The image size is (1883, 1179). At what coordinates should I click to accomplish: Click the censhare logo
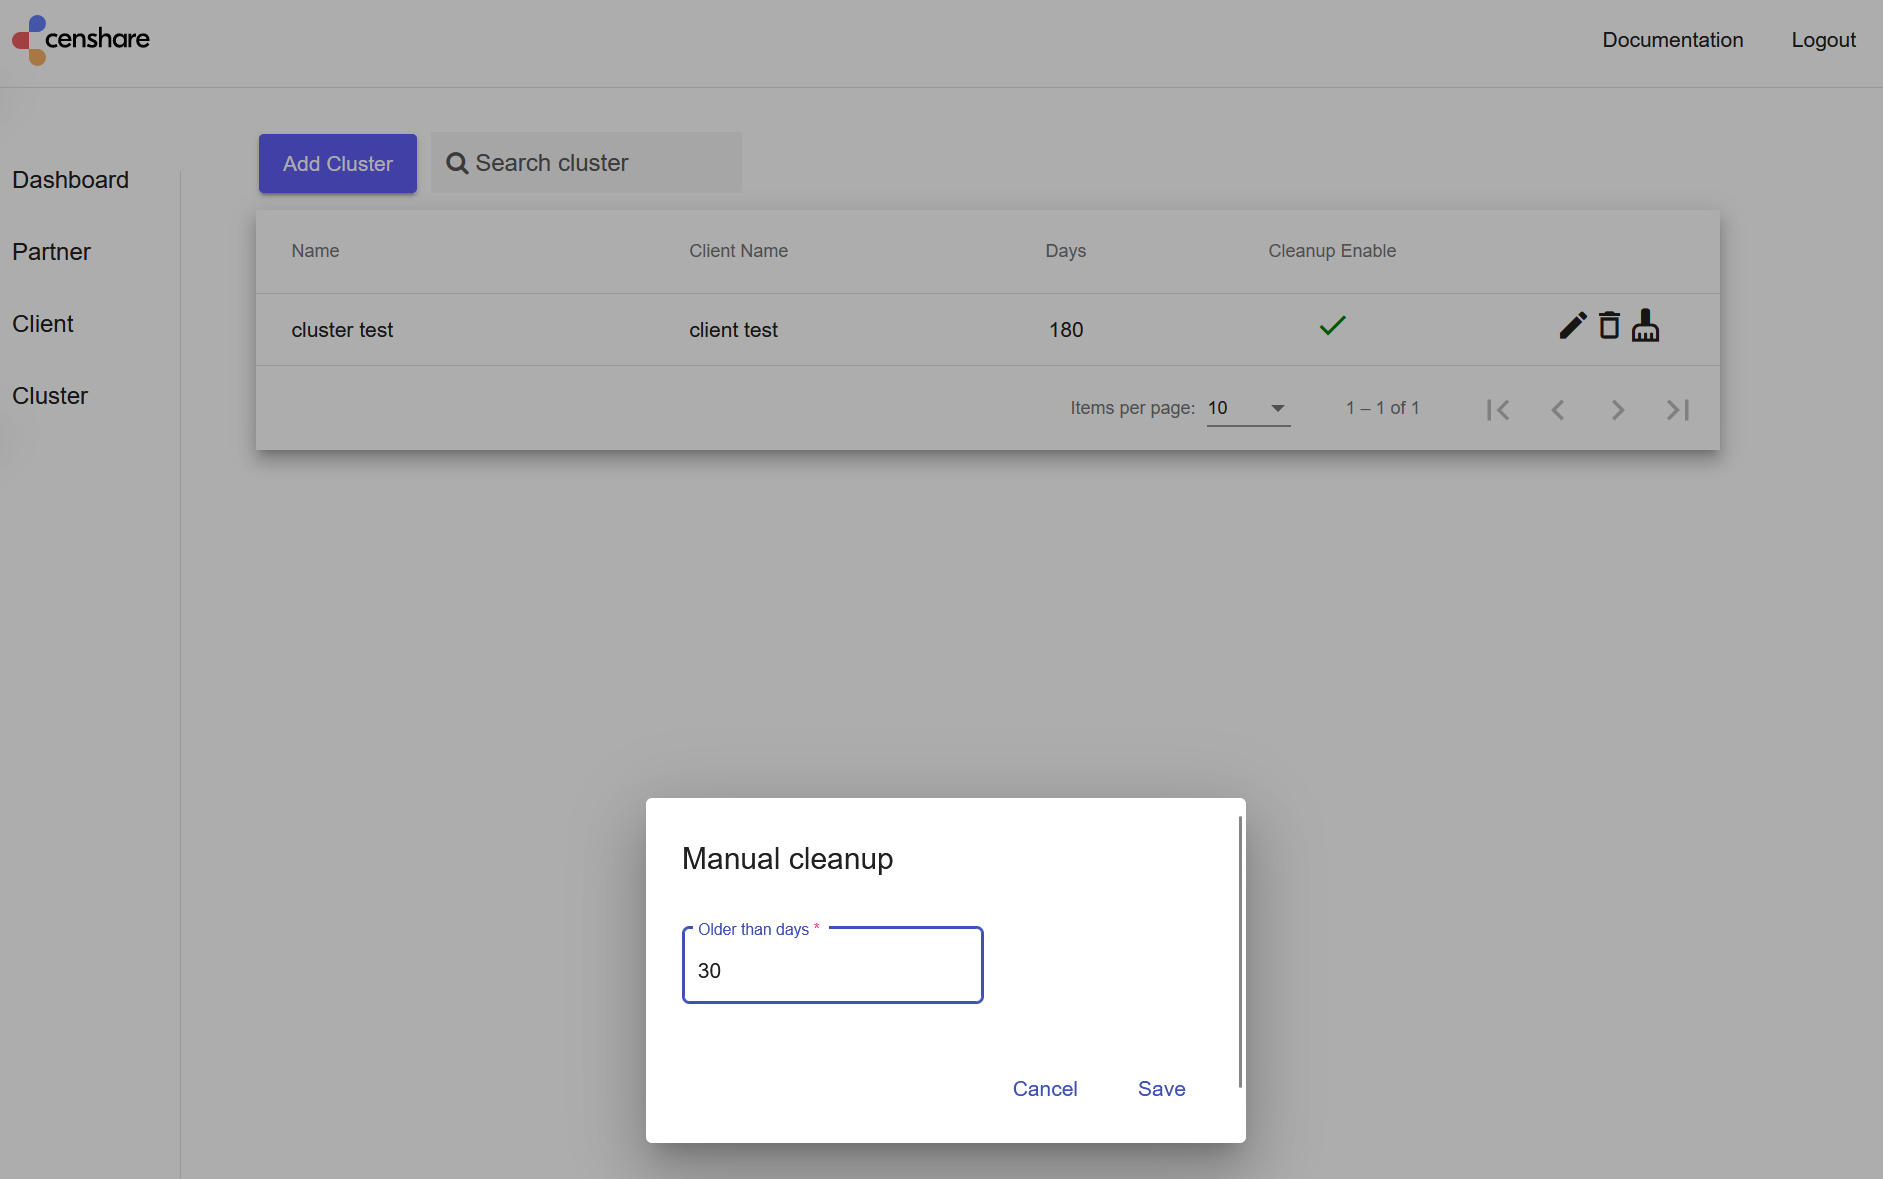81,40
